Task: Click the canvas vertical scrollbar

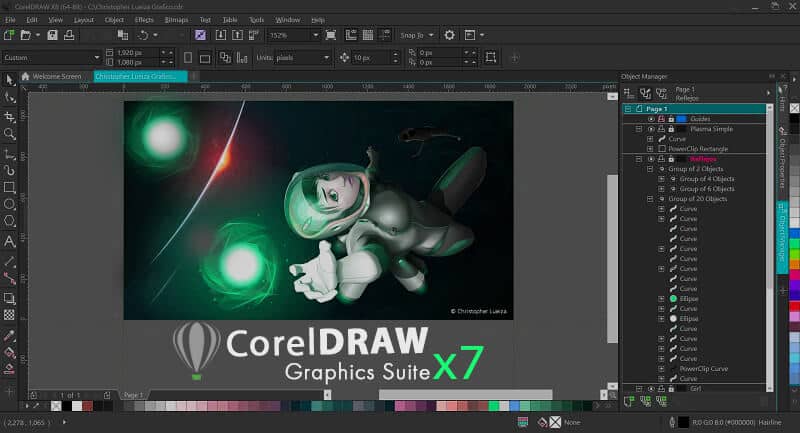Action: click(x=612, y=259)
